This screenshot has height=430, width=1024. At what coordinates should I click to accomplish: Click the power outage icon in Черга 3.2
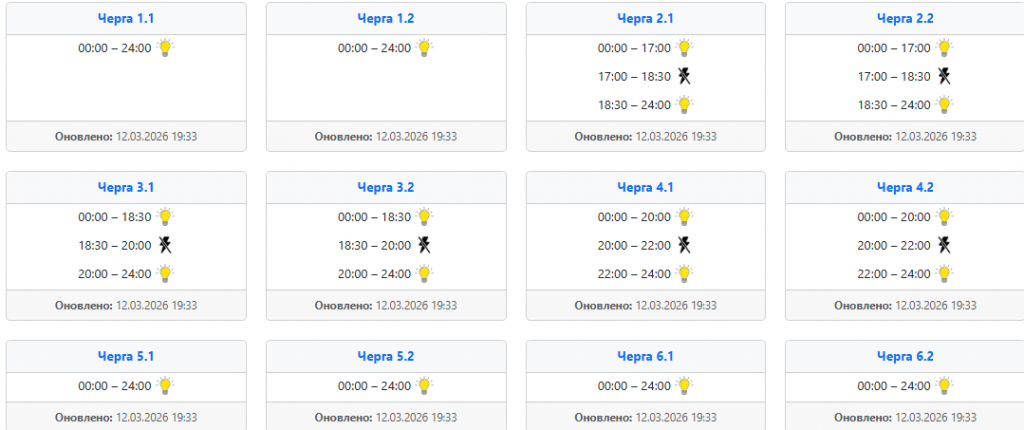(x=424, y=245)
